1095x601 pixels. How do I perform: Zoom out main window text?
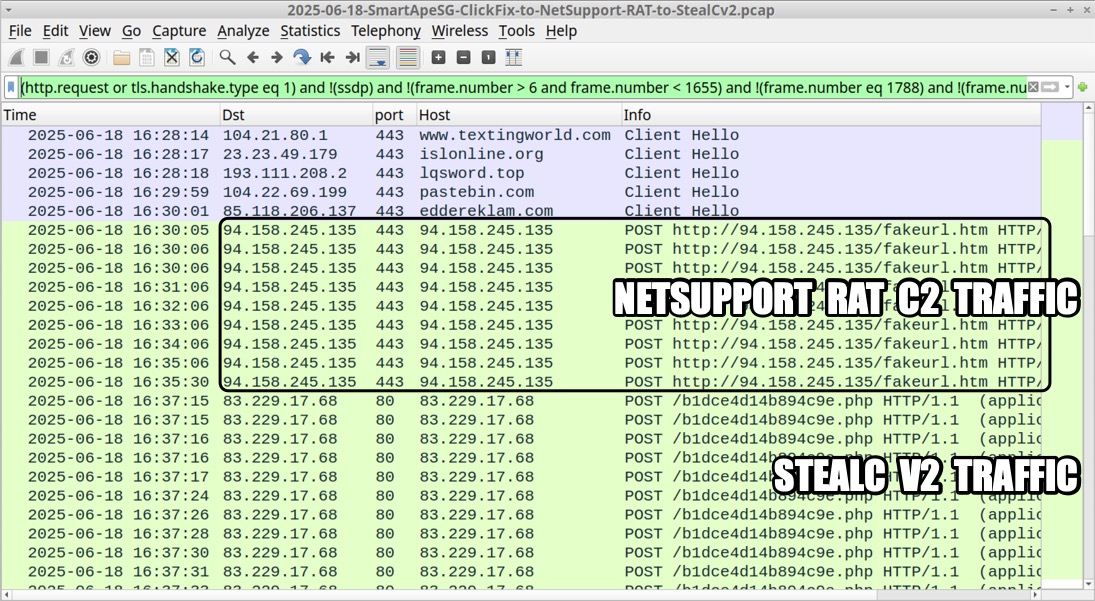tap(464, 58)
